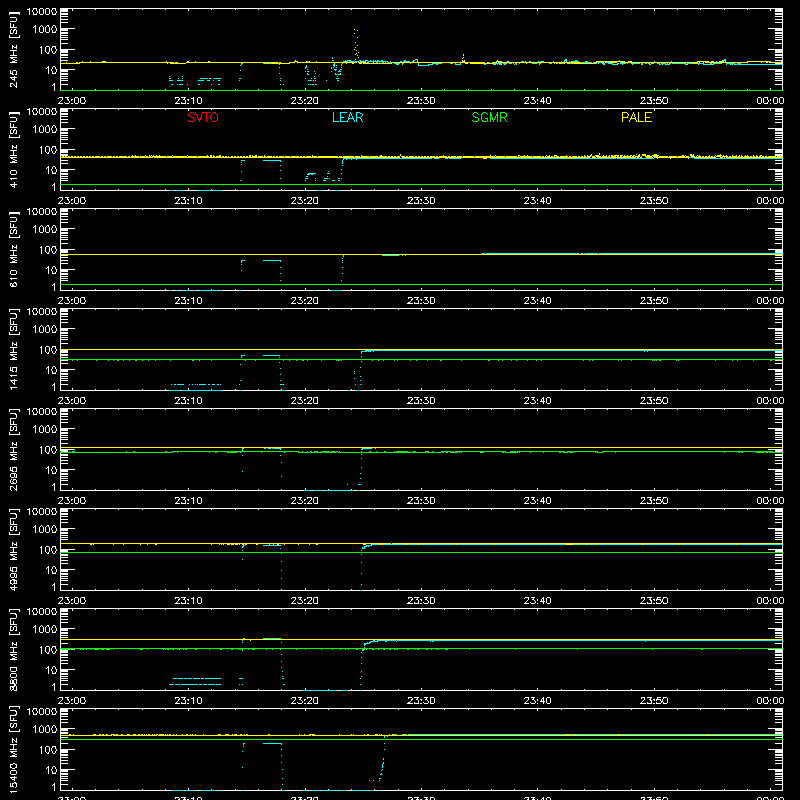
Task: Click 23:20 tick label under 245 MHz plot
Action: (x=305, y=101)
